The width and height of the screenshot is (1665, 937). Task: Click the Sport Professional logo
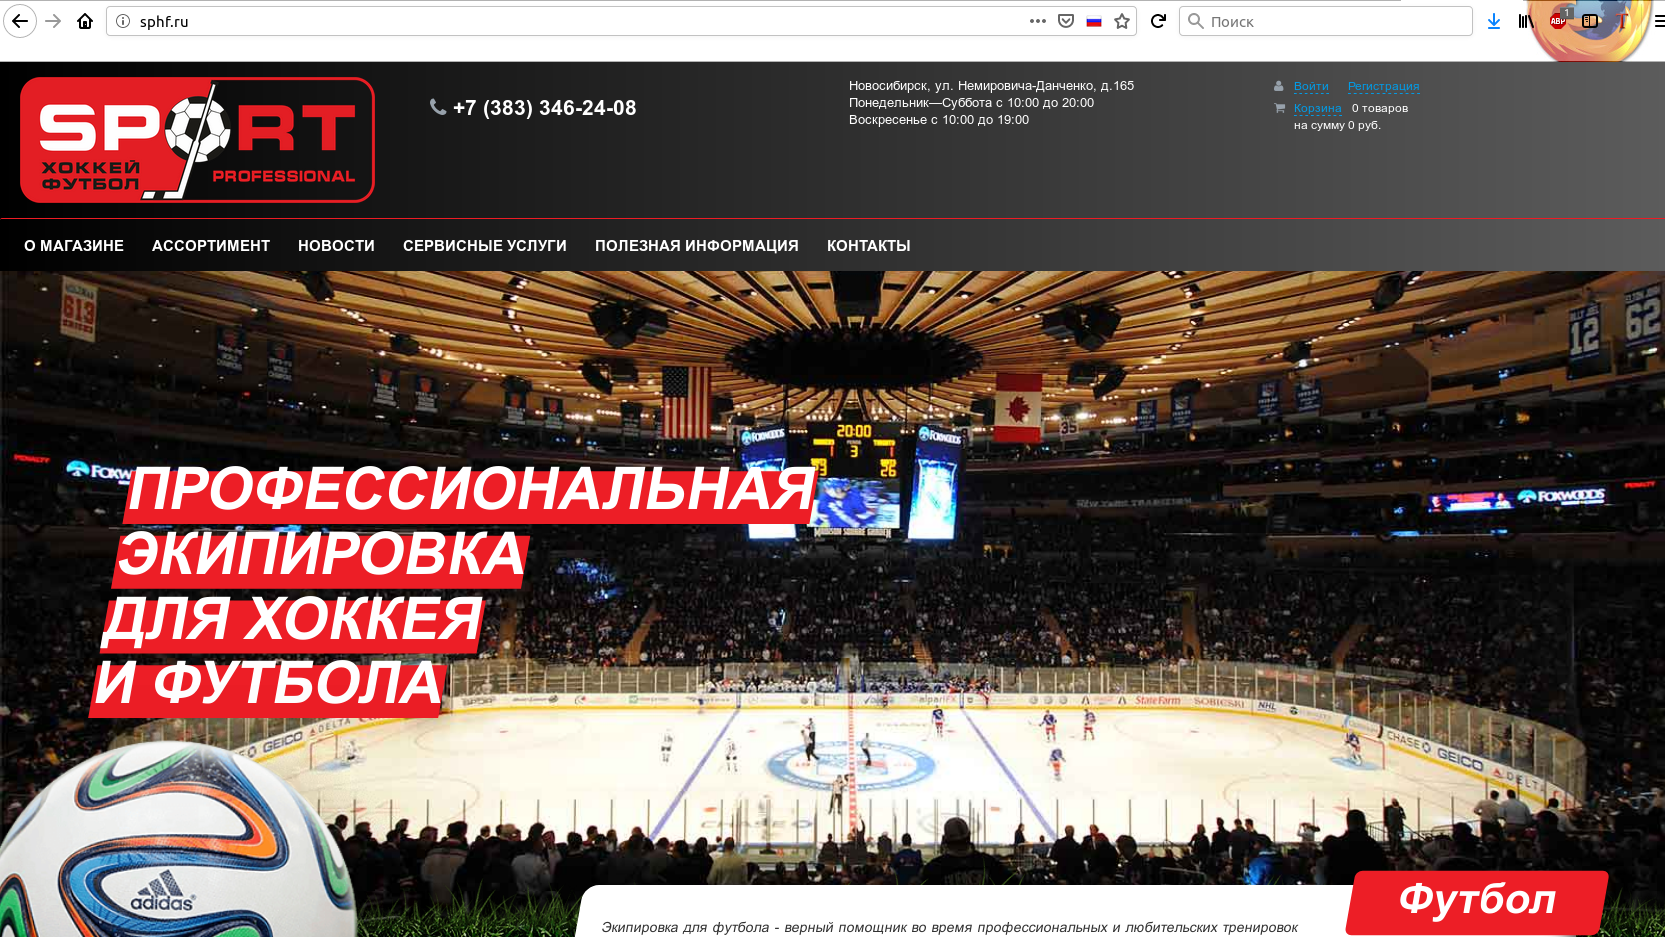click(197, 140)
